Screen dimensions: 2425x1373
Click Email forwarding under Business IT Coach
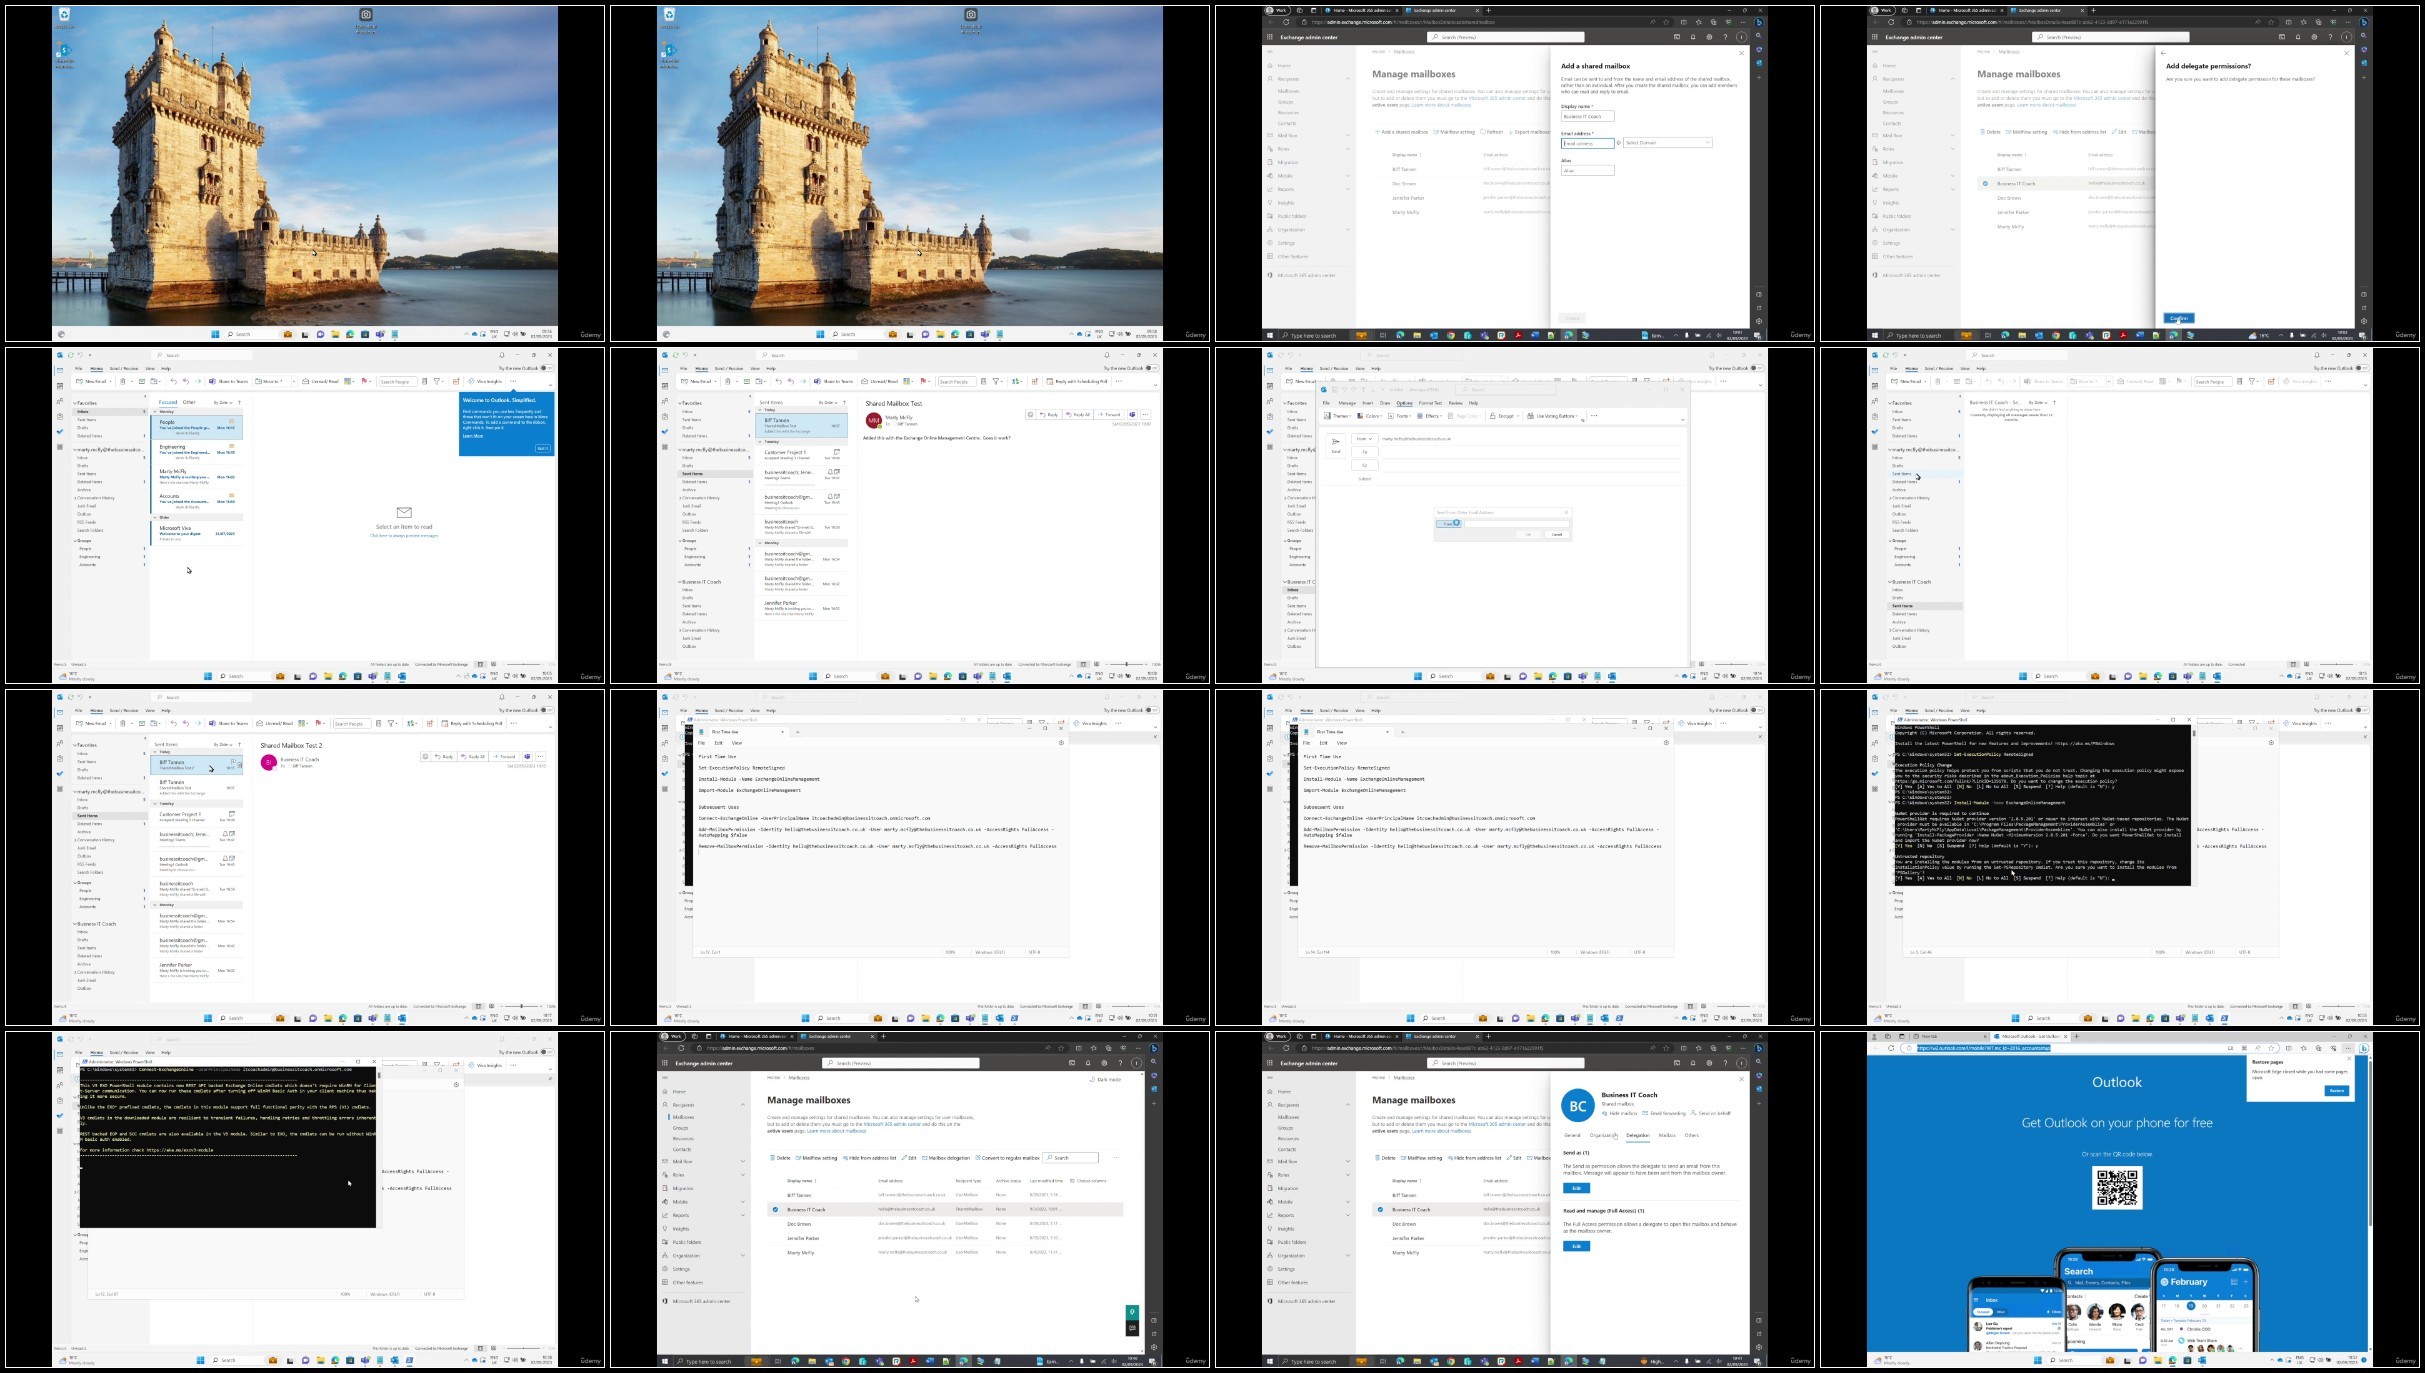[1664, 1113]
